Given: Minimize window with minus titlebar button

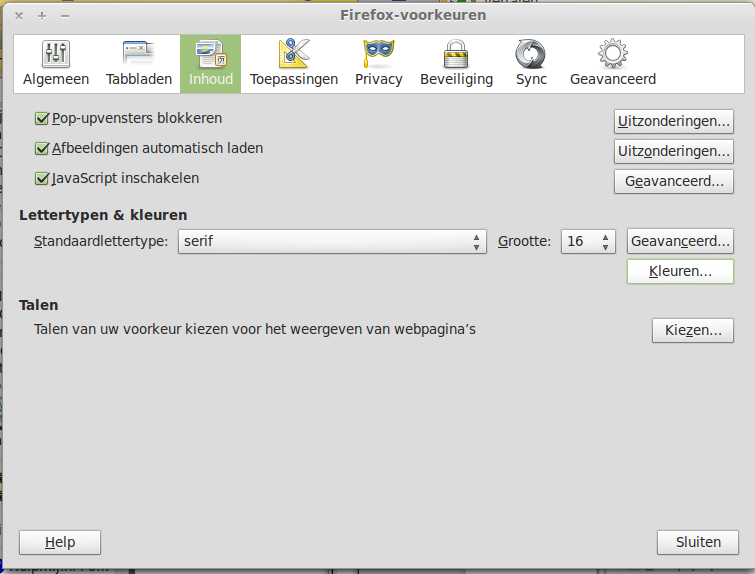Looking at the screenshot, I should [65, 16].
